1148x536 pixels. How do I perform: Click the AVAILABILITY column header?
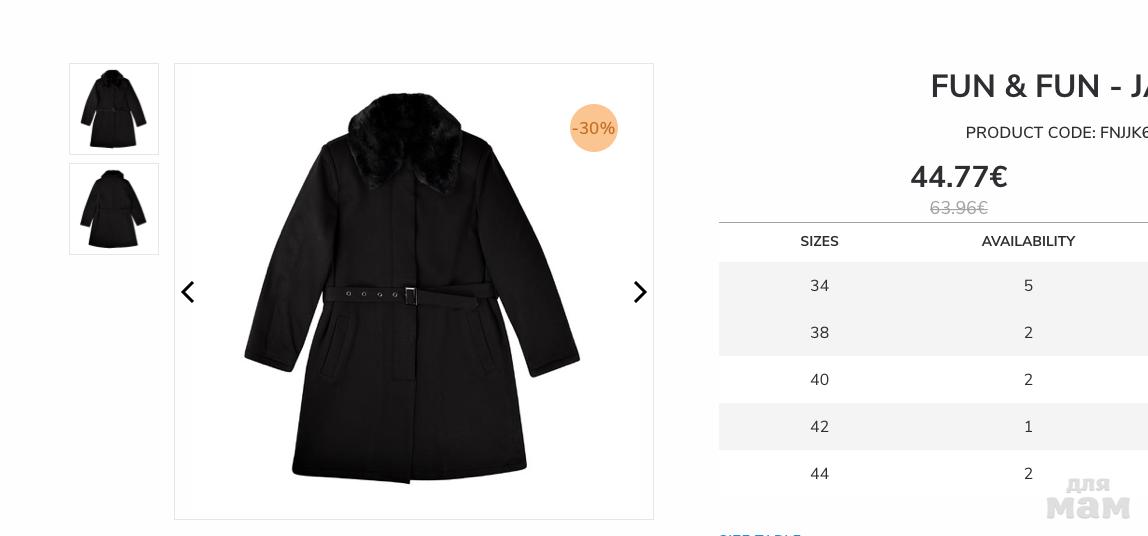tap(1028, 241)
